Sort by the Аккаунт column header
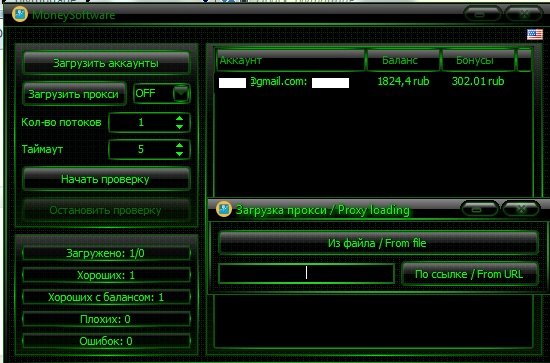 pos(290,60)
